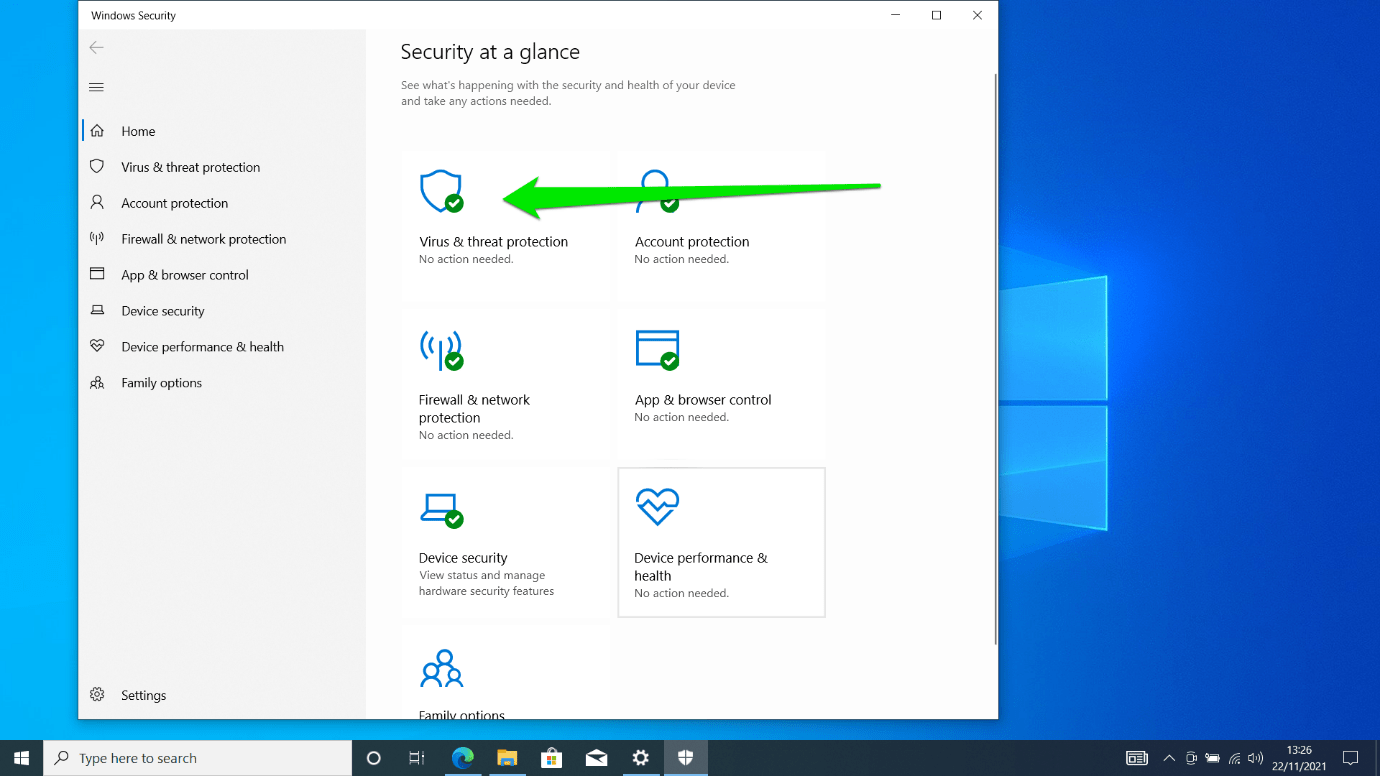Image resolution: width=1380 pixels, height=776 pixels.
Task: Select Account protection in the sidebar
Action: pos(176,202)
